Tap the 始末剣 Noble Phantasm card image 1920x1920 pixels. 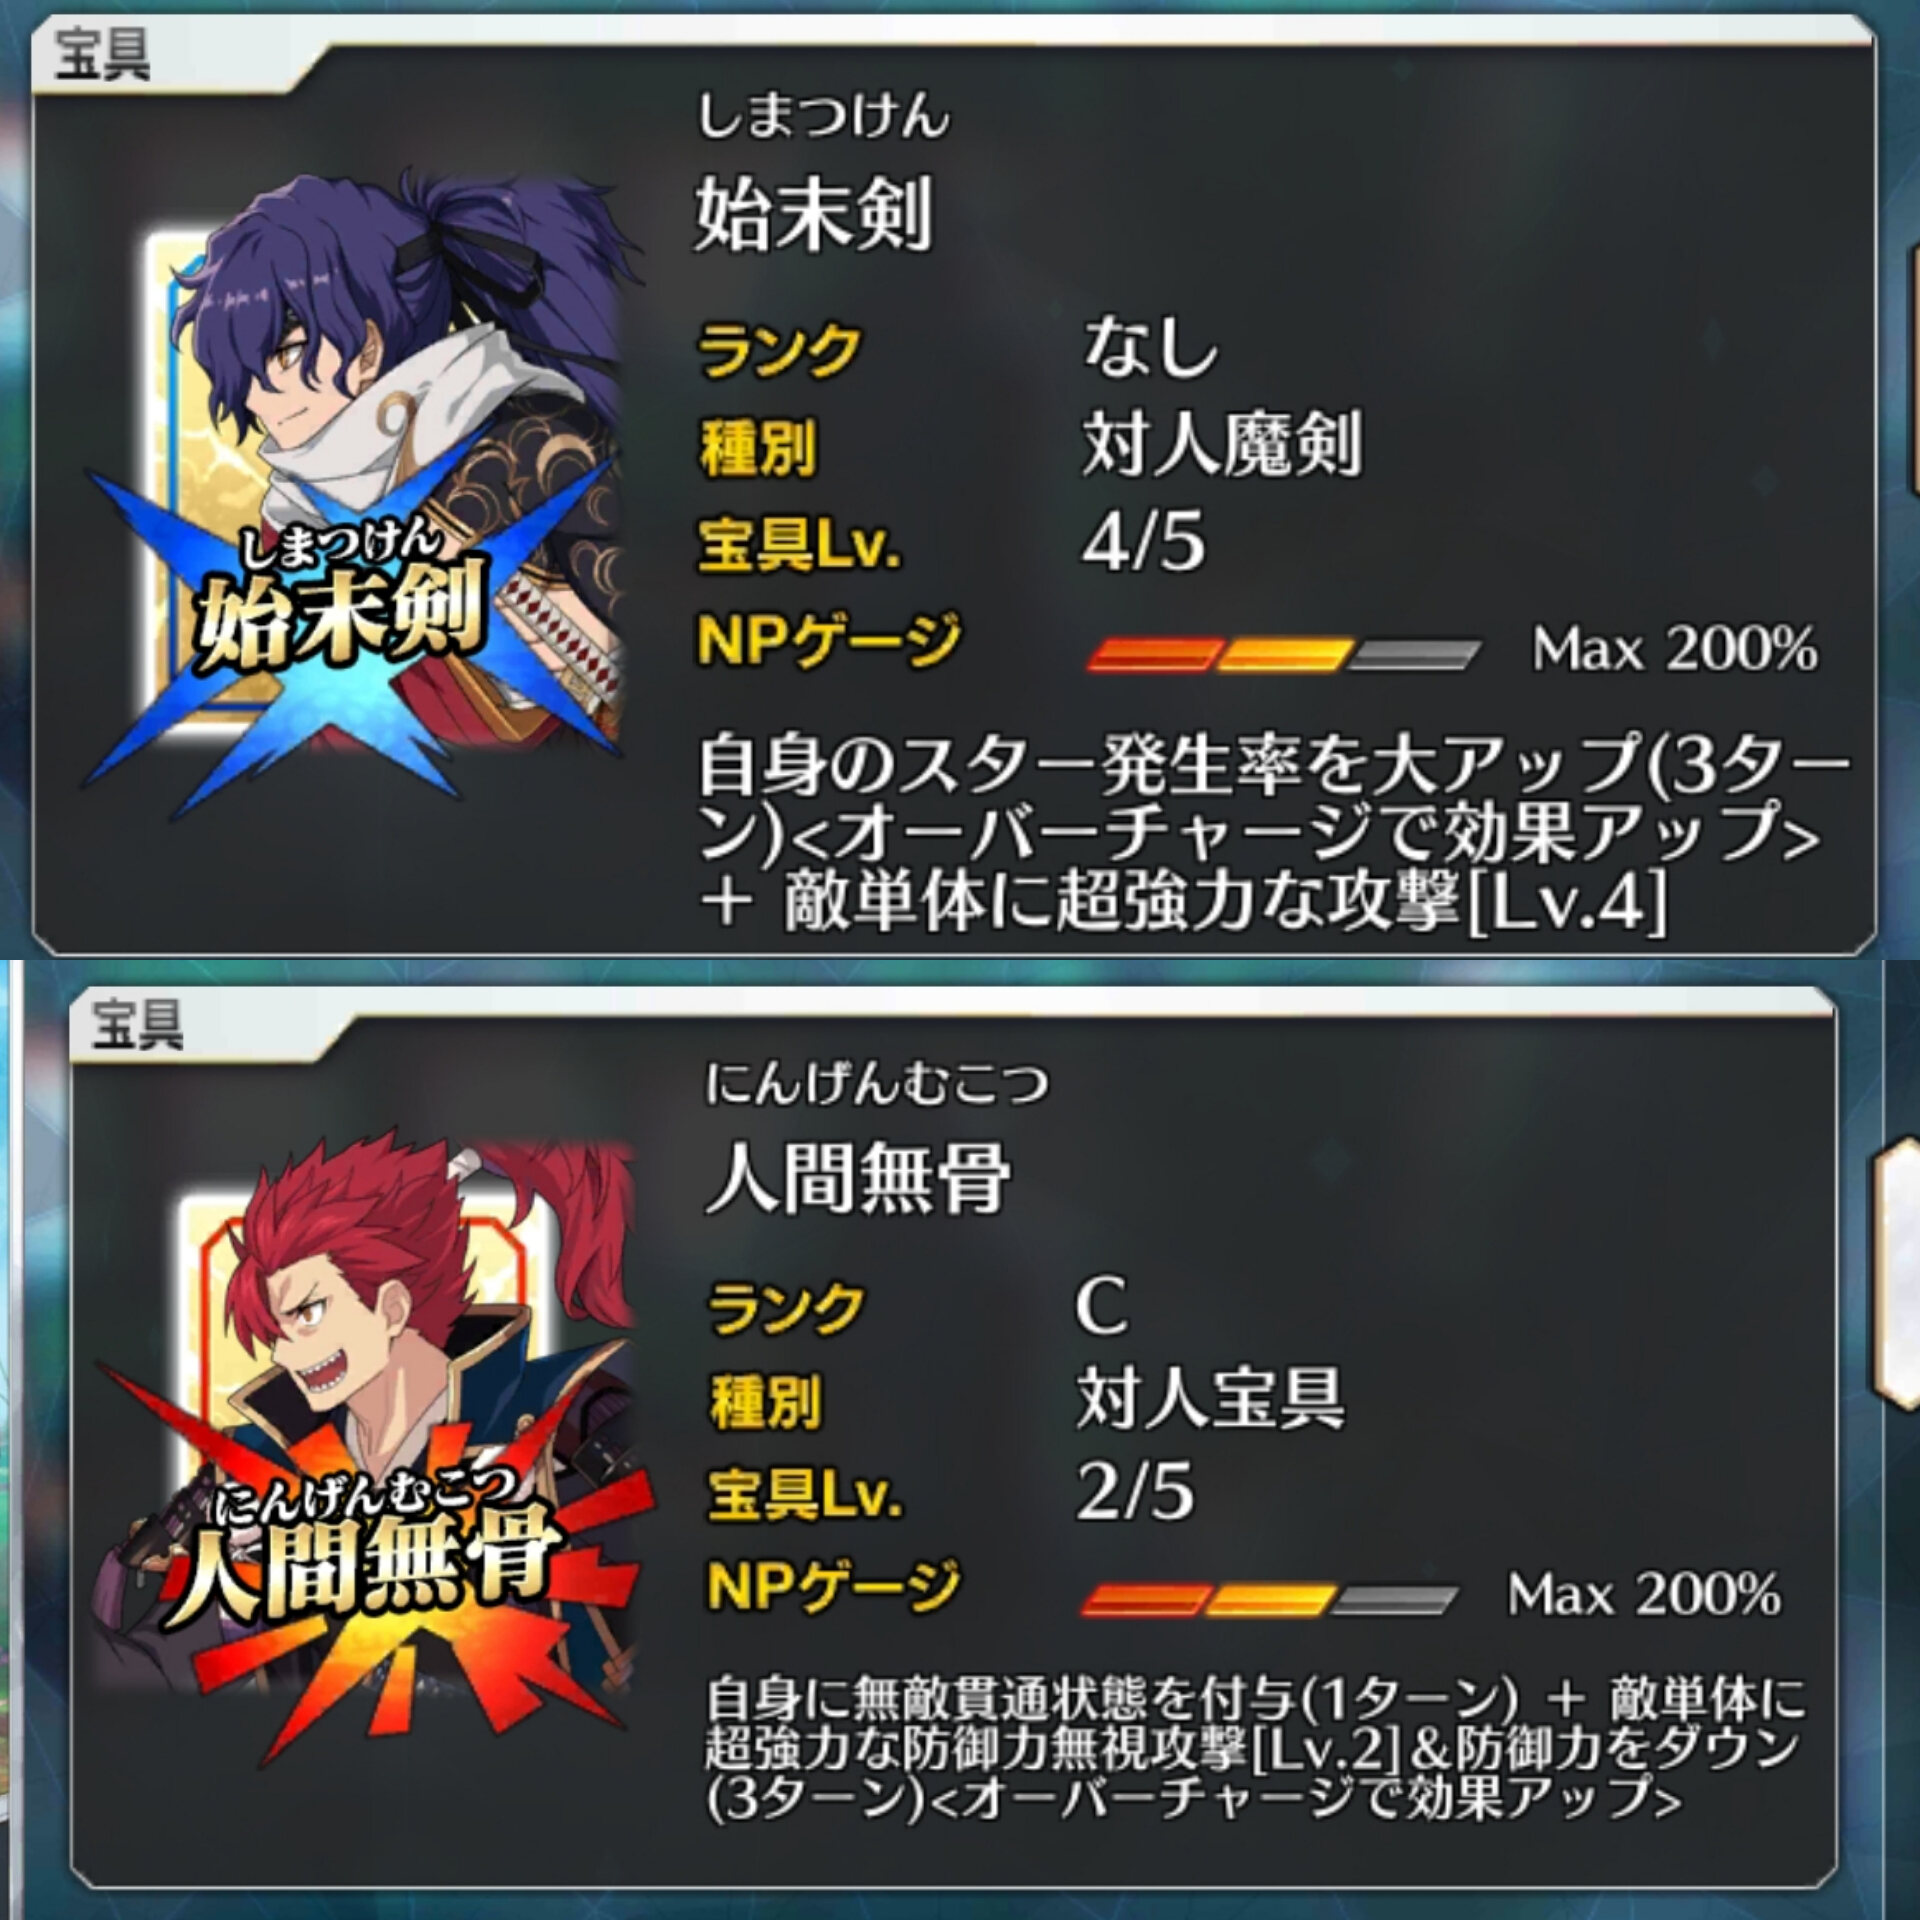point(360,495)
